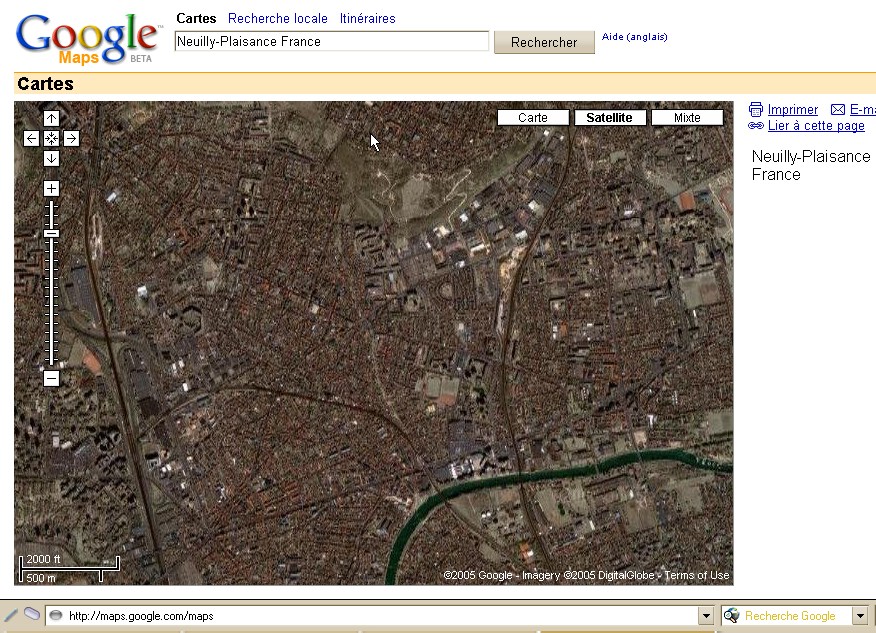Switch to Mixte hybrid view
Screen dimensions: 876x633
(687, 118)
